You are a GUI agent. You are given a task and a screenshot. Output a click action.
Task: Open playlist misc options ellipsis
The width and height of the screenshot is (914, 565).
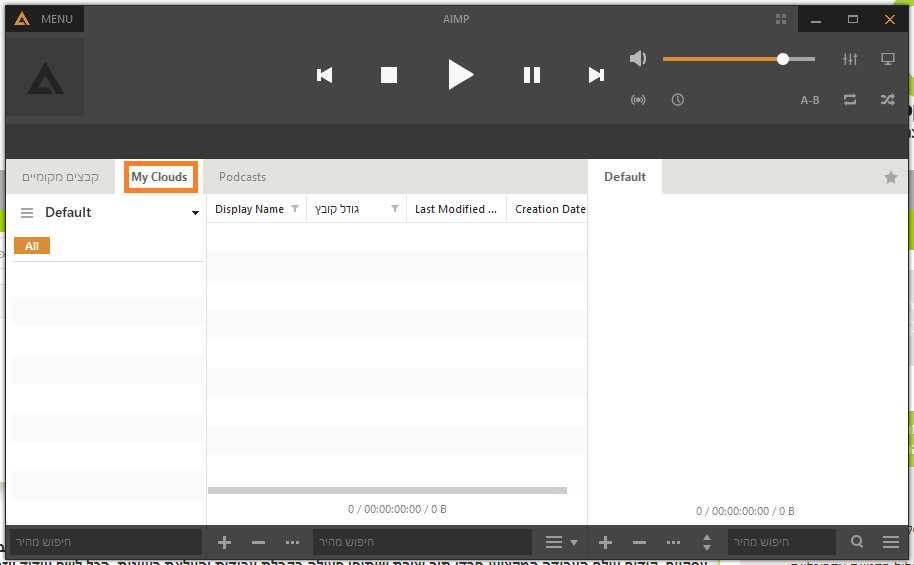tap(673, 543)
